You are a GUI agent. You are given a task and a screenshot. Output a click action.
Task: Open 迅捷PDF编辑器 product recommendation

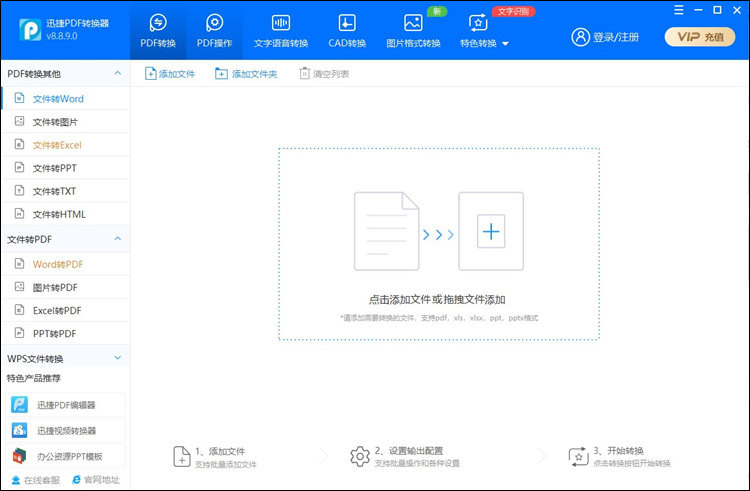66,405
